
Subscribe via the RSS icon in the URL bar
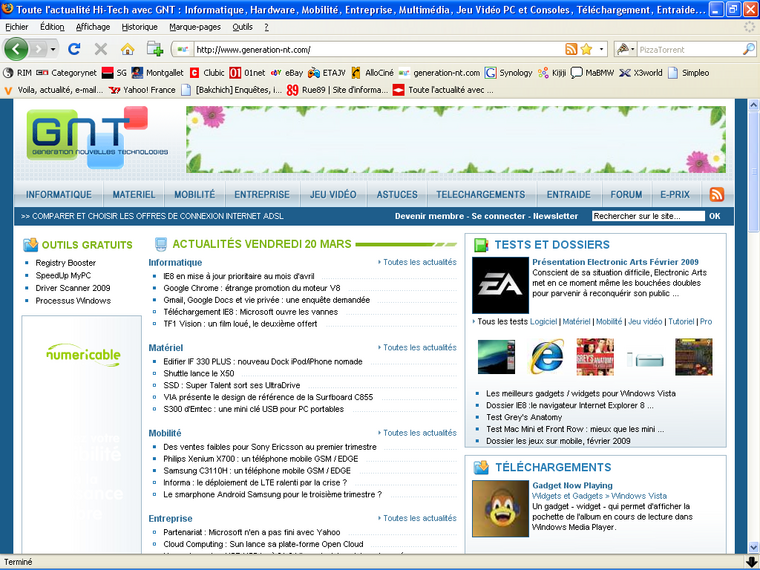(571, 49)
